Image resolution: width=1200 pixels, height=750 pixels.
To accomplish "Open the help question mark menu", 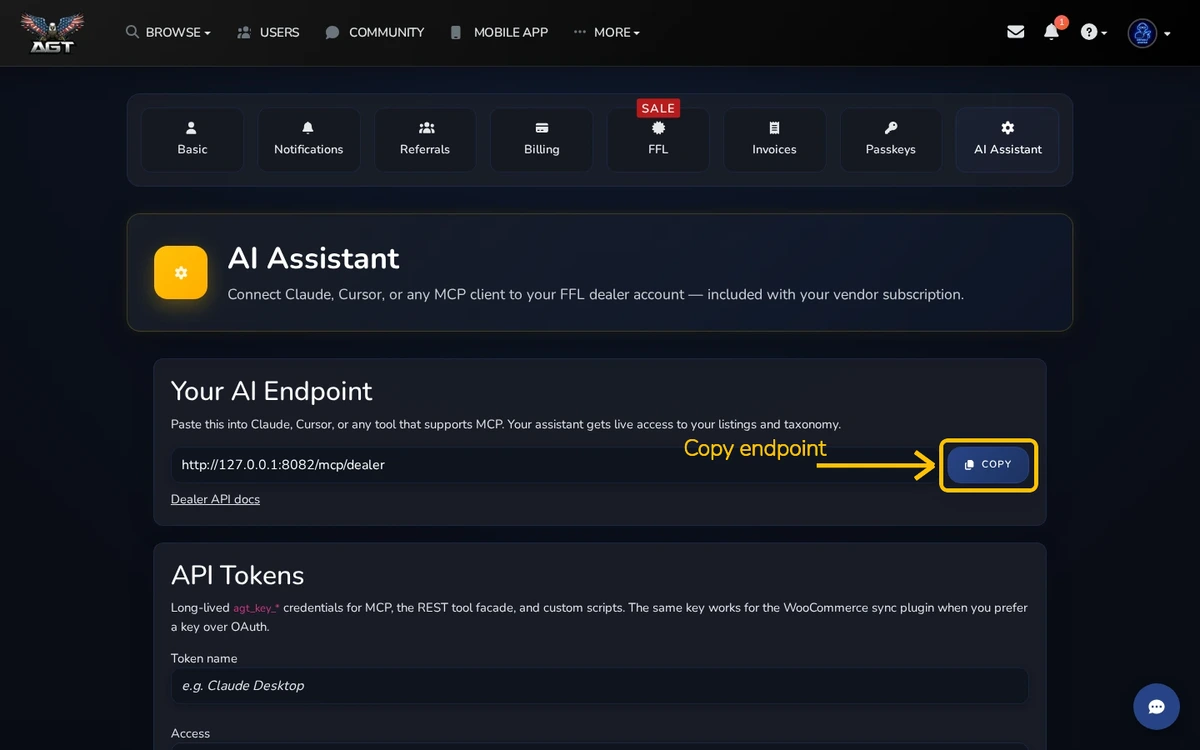I will (x=1093, y=32).
